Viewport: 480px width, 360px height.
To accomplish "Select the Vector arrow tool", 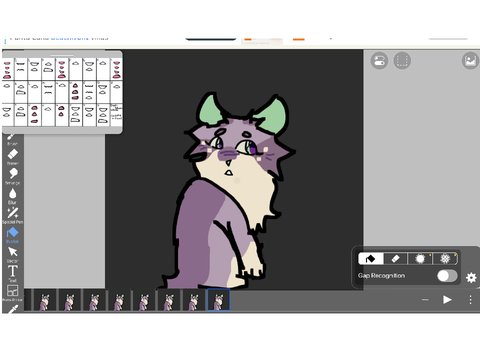I will (x=13, y=254).
